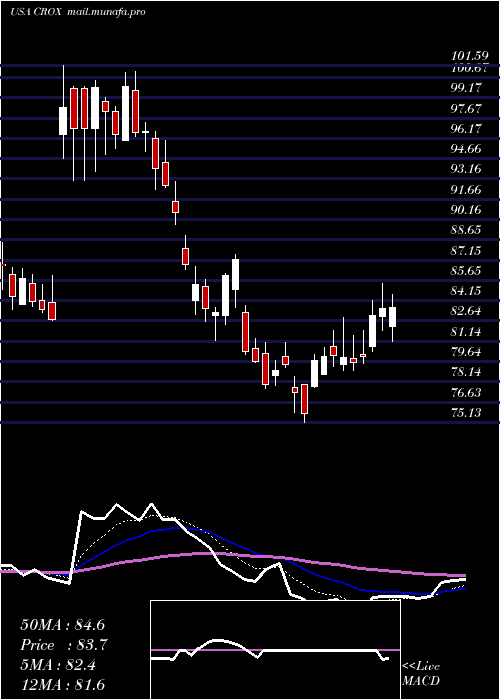Select the 87.15 price axis label

click(466, 250)
